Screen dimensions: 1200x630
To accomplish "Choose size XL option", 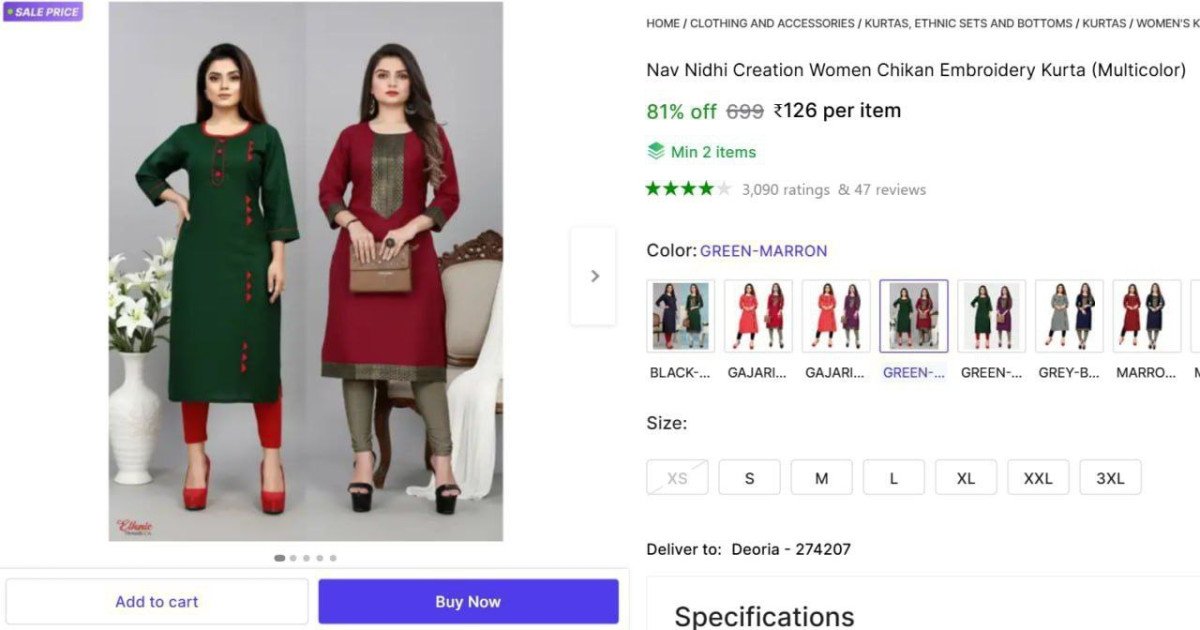I will point(965,478).
